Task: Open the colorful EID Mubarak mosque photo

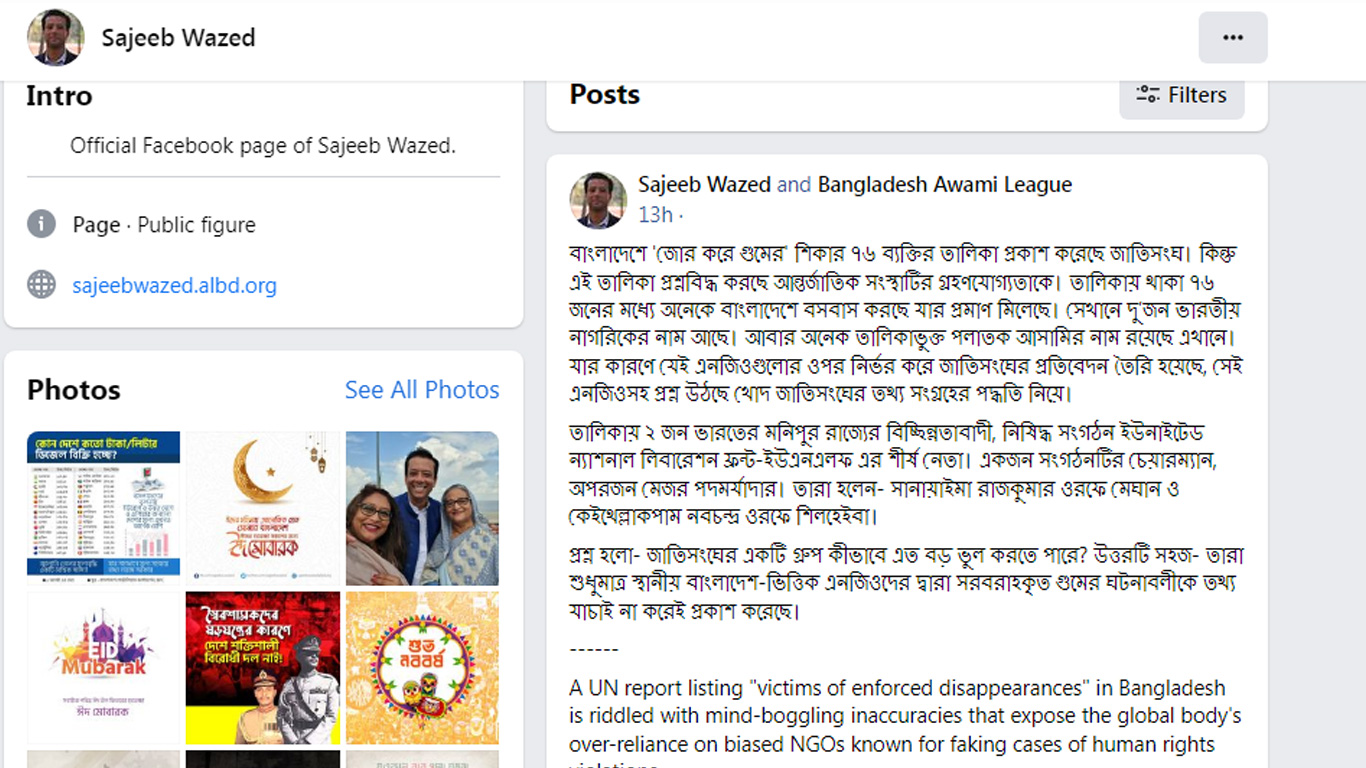Action: [103, 667]
